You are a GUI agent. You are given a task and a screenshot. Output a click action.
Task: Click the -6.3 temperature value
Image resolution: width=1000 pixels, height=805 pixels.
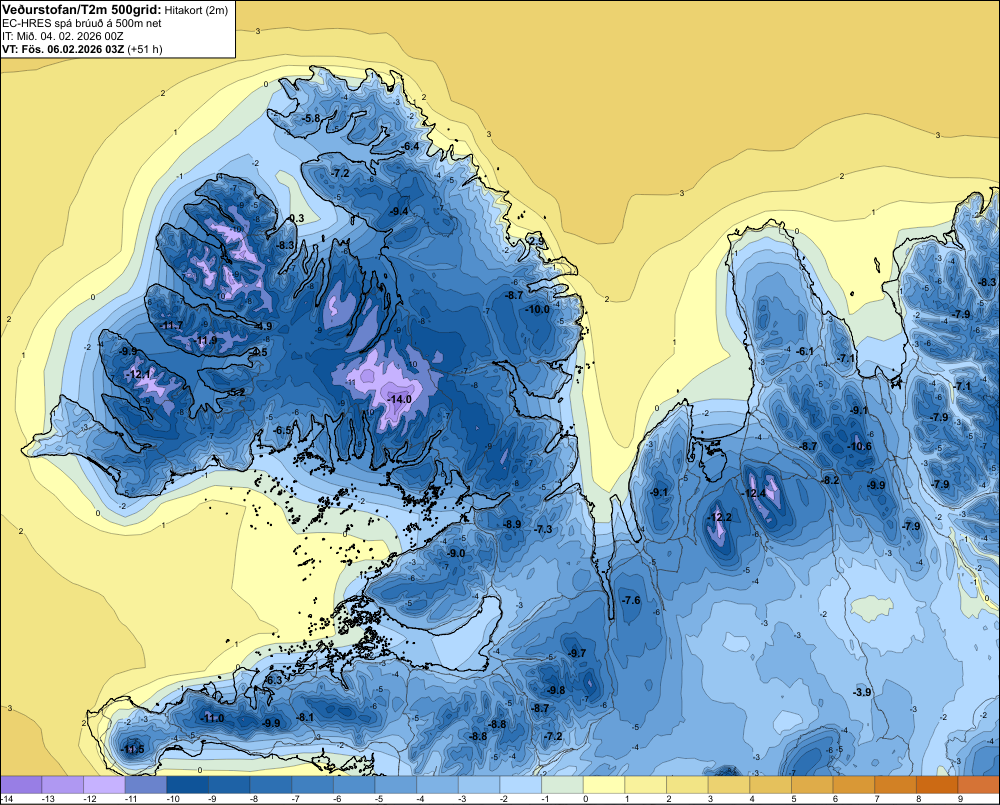272,681
